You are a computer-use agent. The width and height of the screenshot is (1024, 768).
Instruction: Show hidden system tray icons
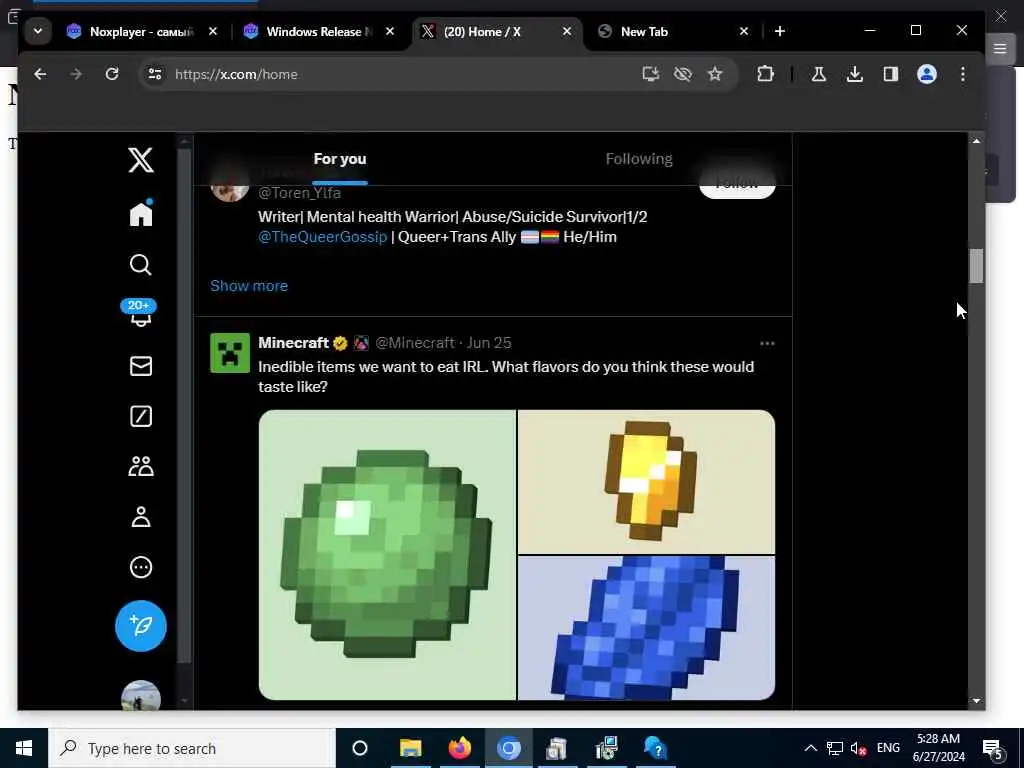click(x=810, y=748)
